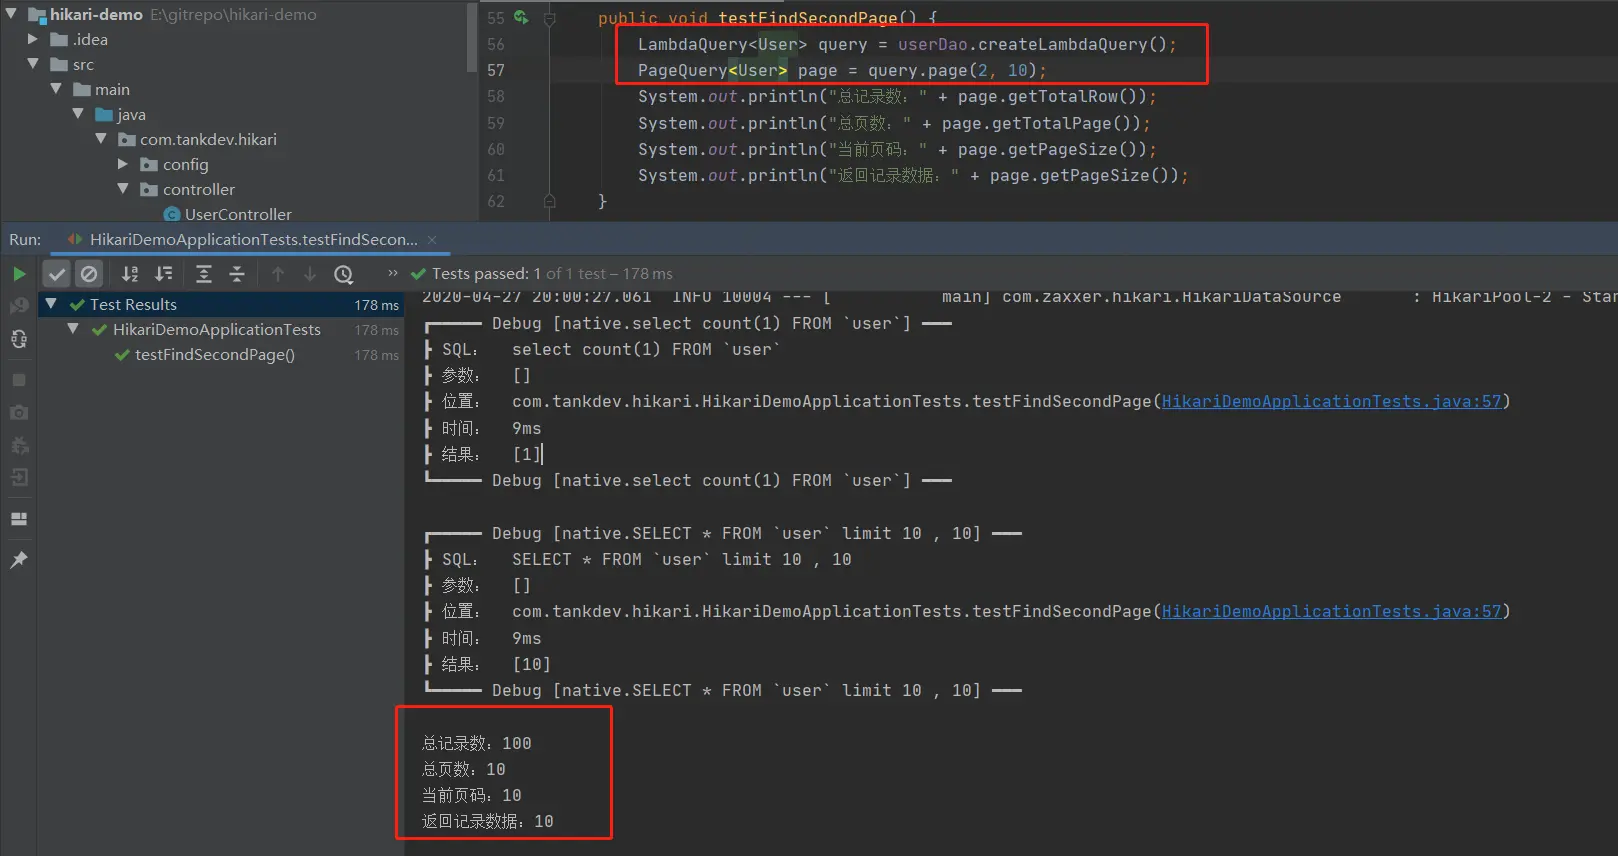Click the fold end marker at line 62

point(550,201)
